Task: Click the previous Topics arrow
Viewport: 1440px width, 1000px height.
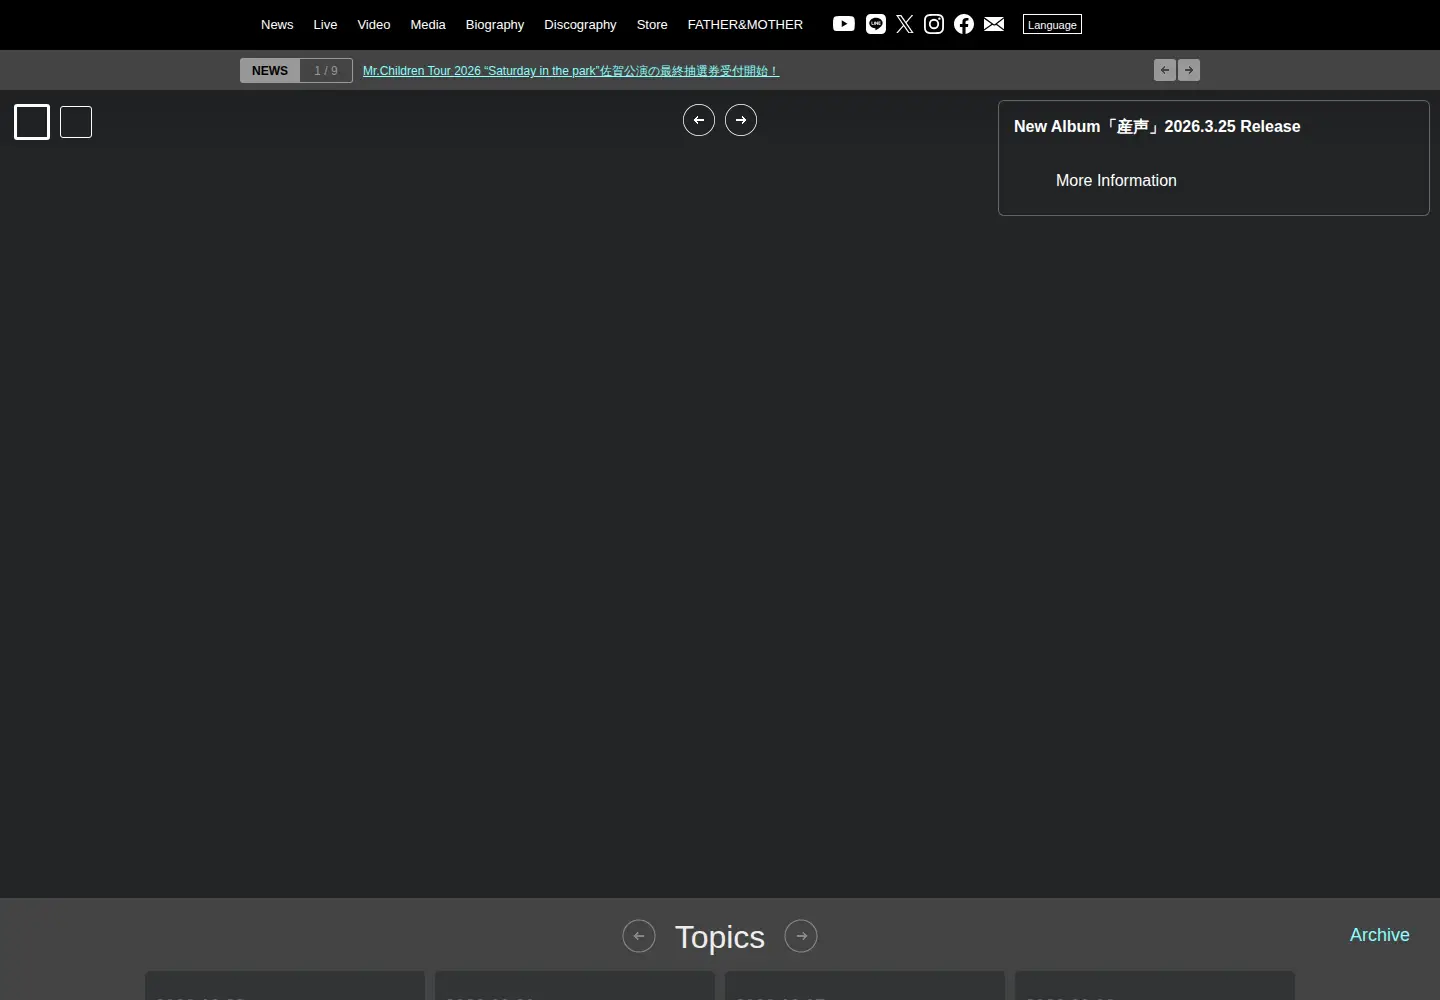Action: coord(639,936)
